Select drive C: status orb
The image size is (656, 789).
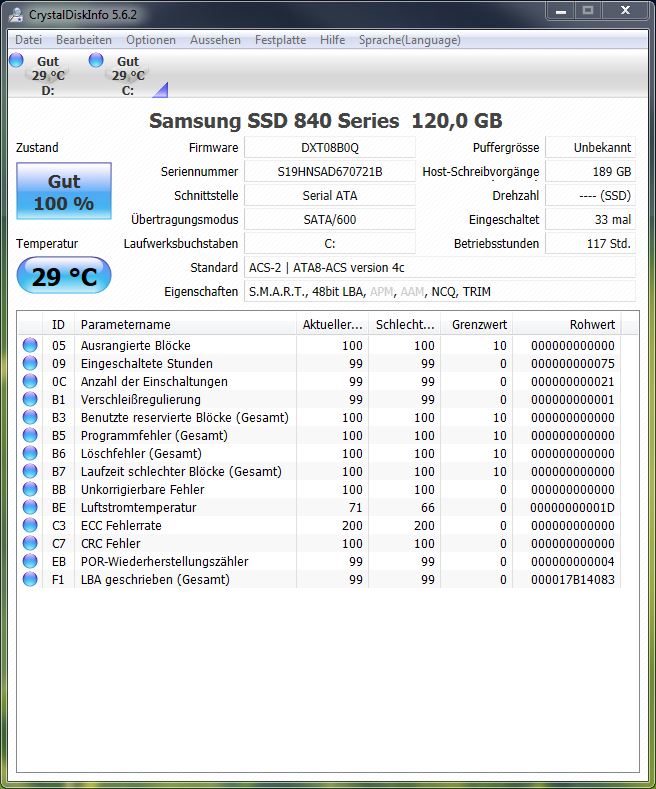click(96, 60)
